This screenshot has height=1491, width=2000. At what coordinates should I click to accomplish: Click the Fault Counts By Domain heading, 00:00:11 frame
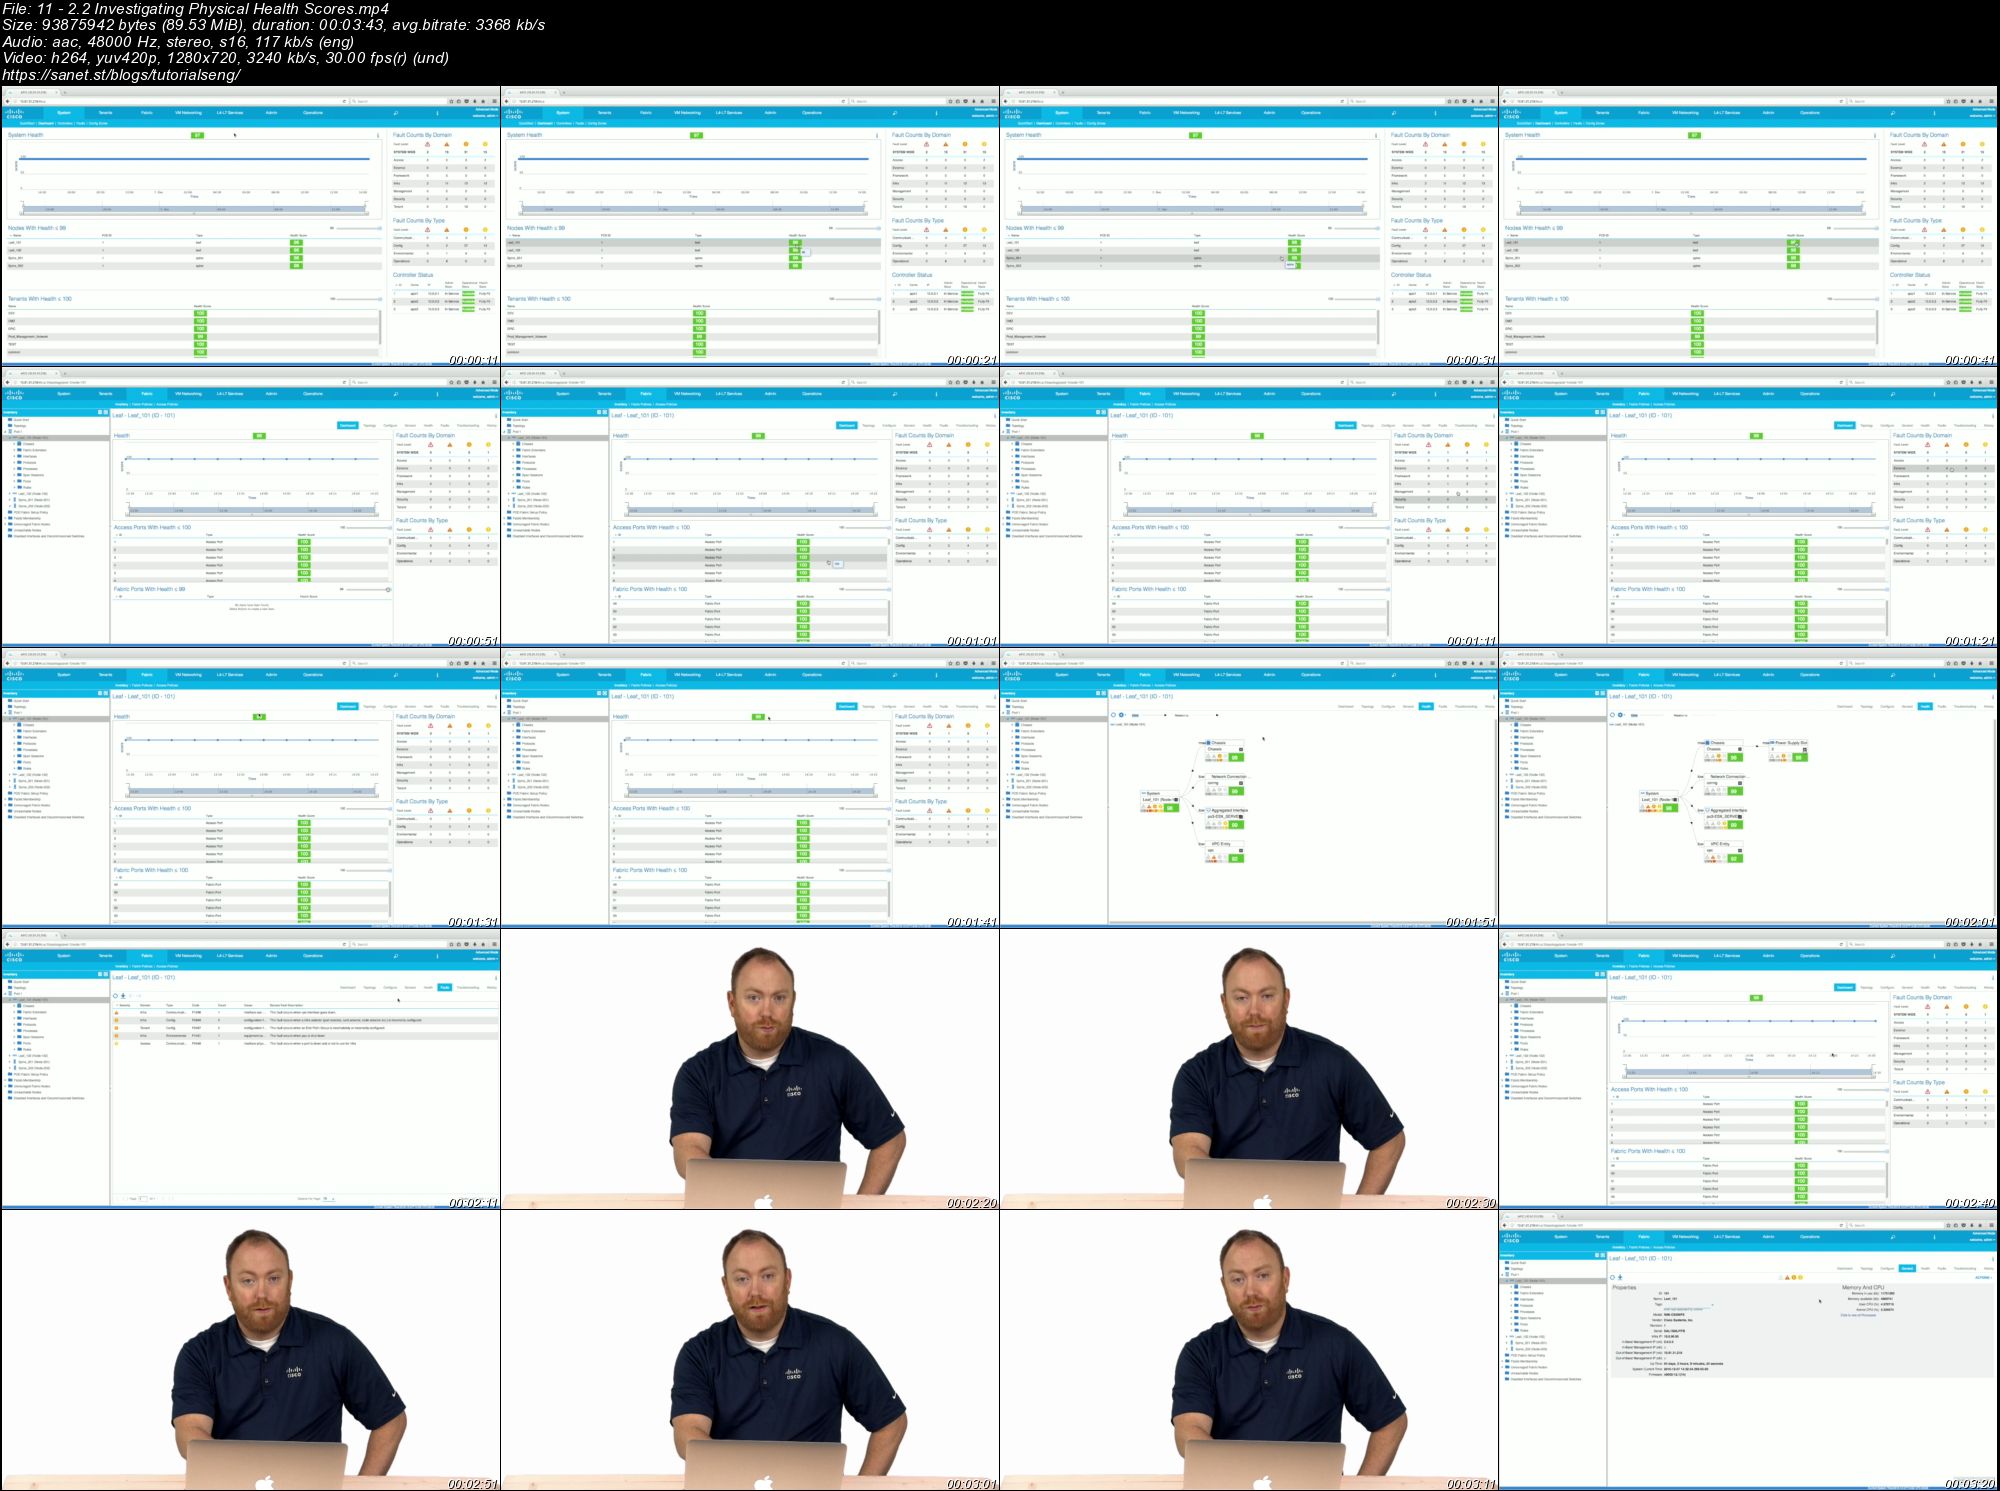coord(422,135)
